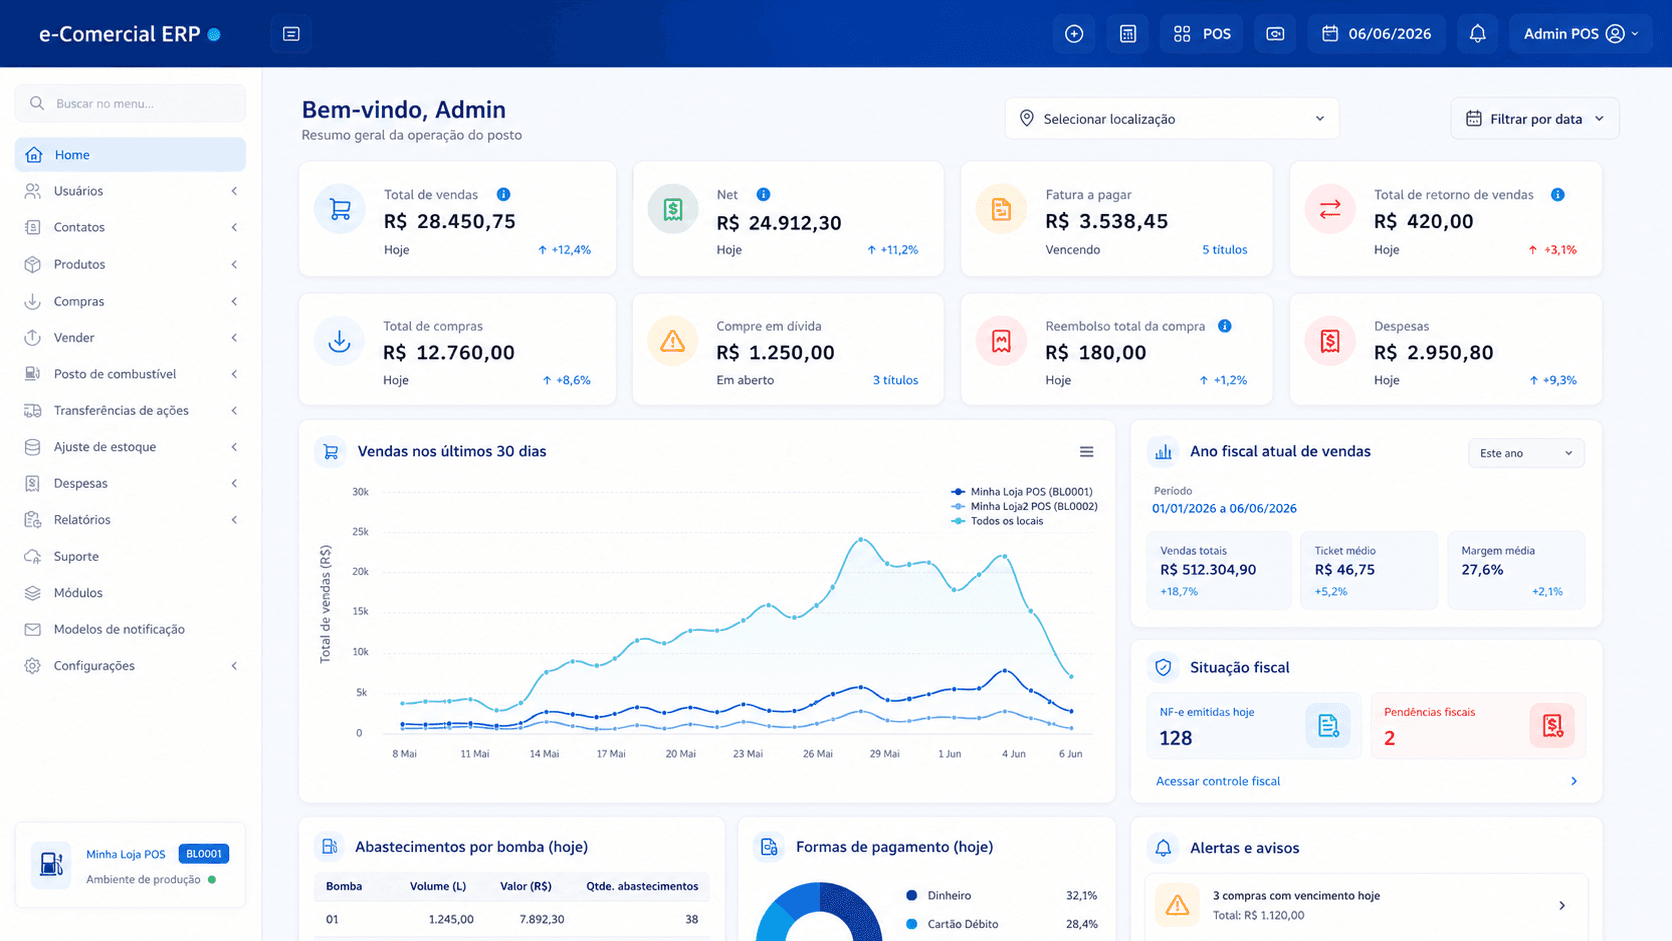Open Despesas in the sidebar
This screenshot has height=941, width=1672.
[x=130, y=483]
